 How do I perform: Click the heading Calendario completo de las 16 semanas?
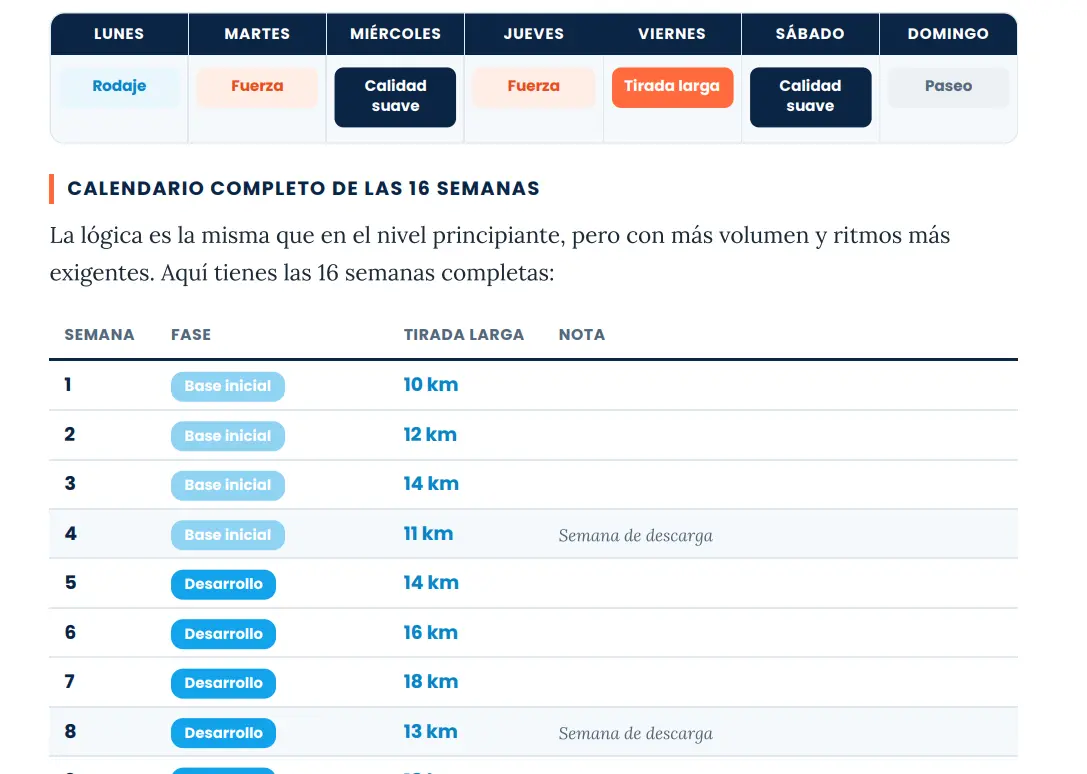303,189
